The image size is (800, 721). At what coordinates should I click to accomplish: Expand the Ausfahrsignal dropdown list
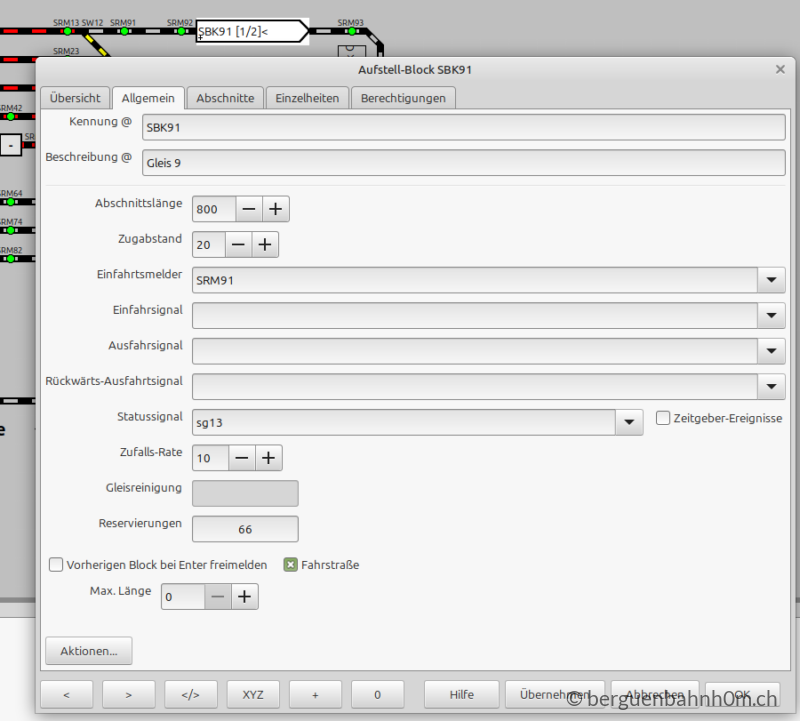pos(771,351)
